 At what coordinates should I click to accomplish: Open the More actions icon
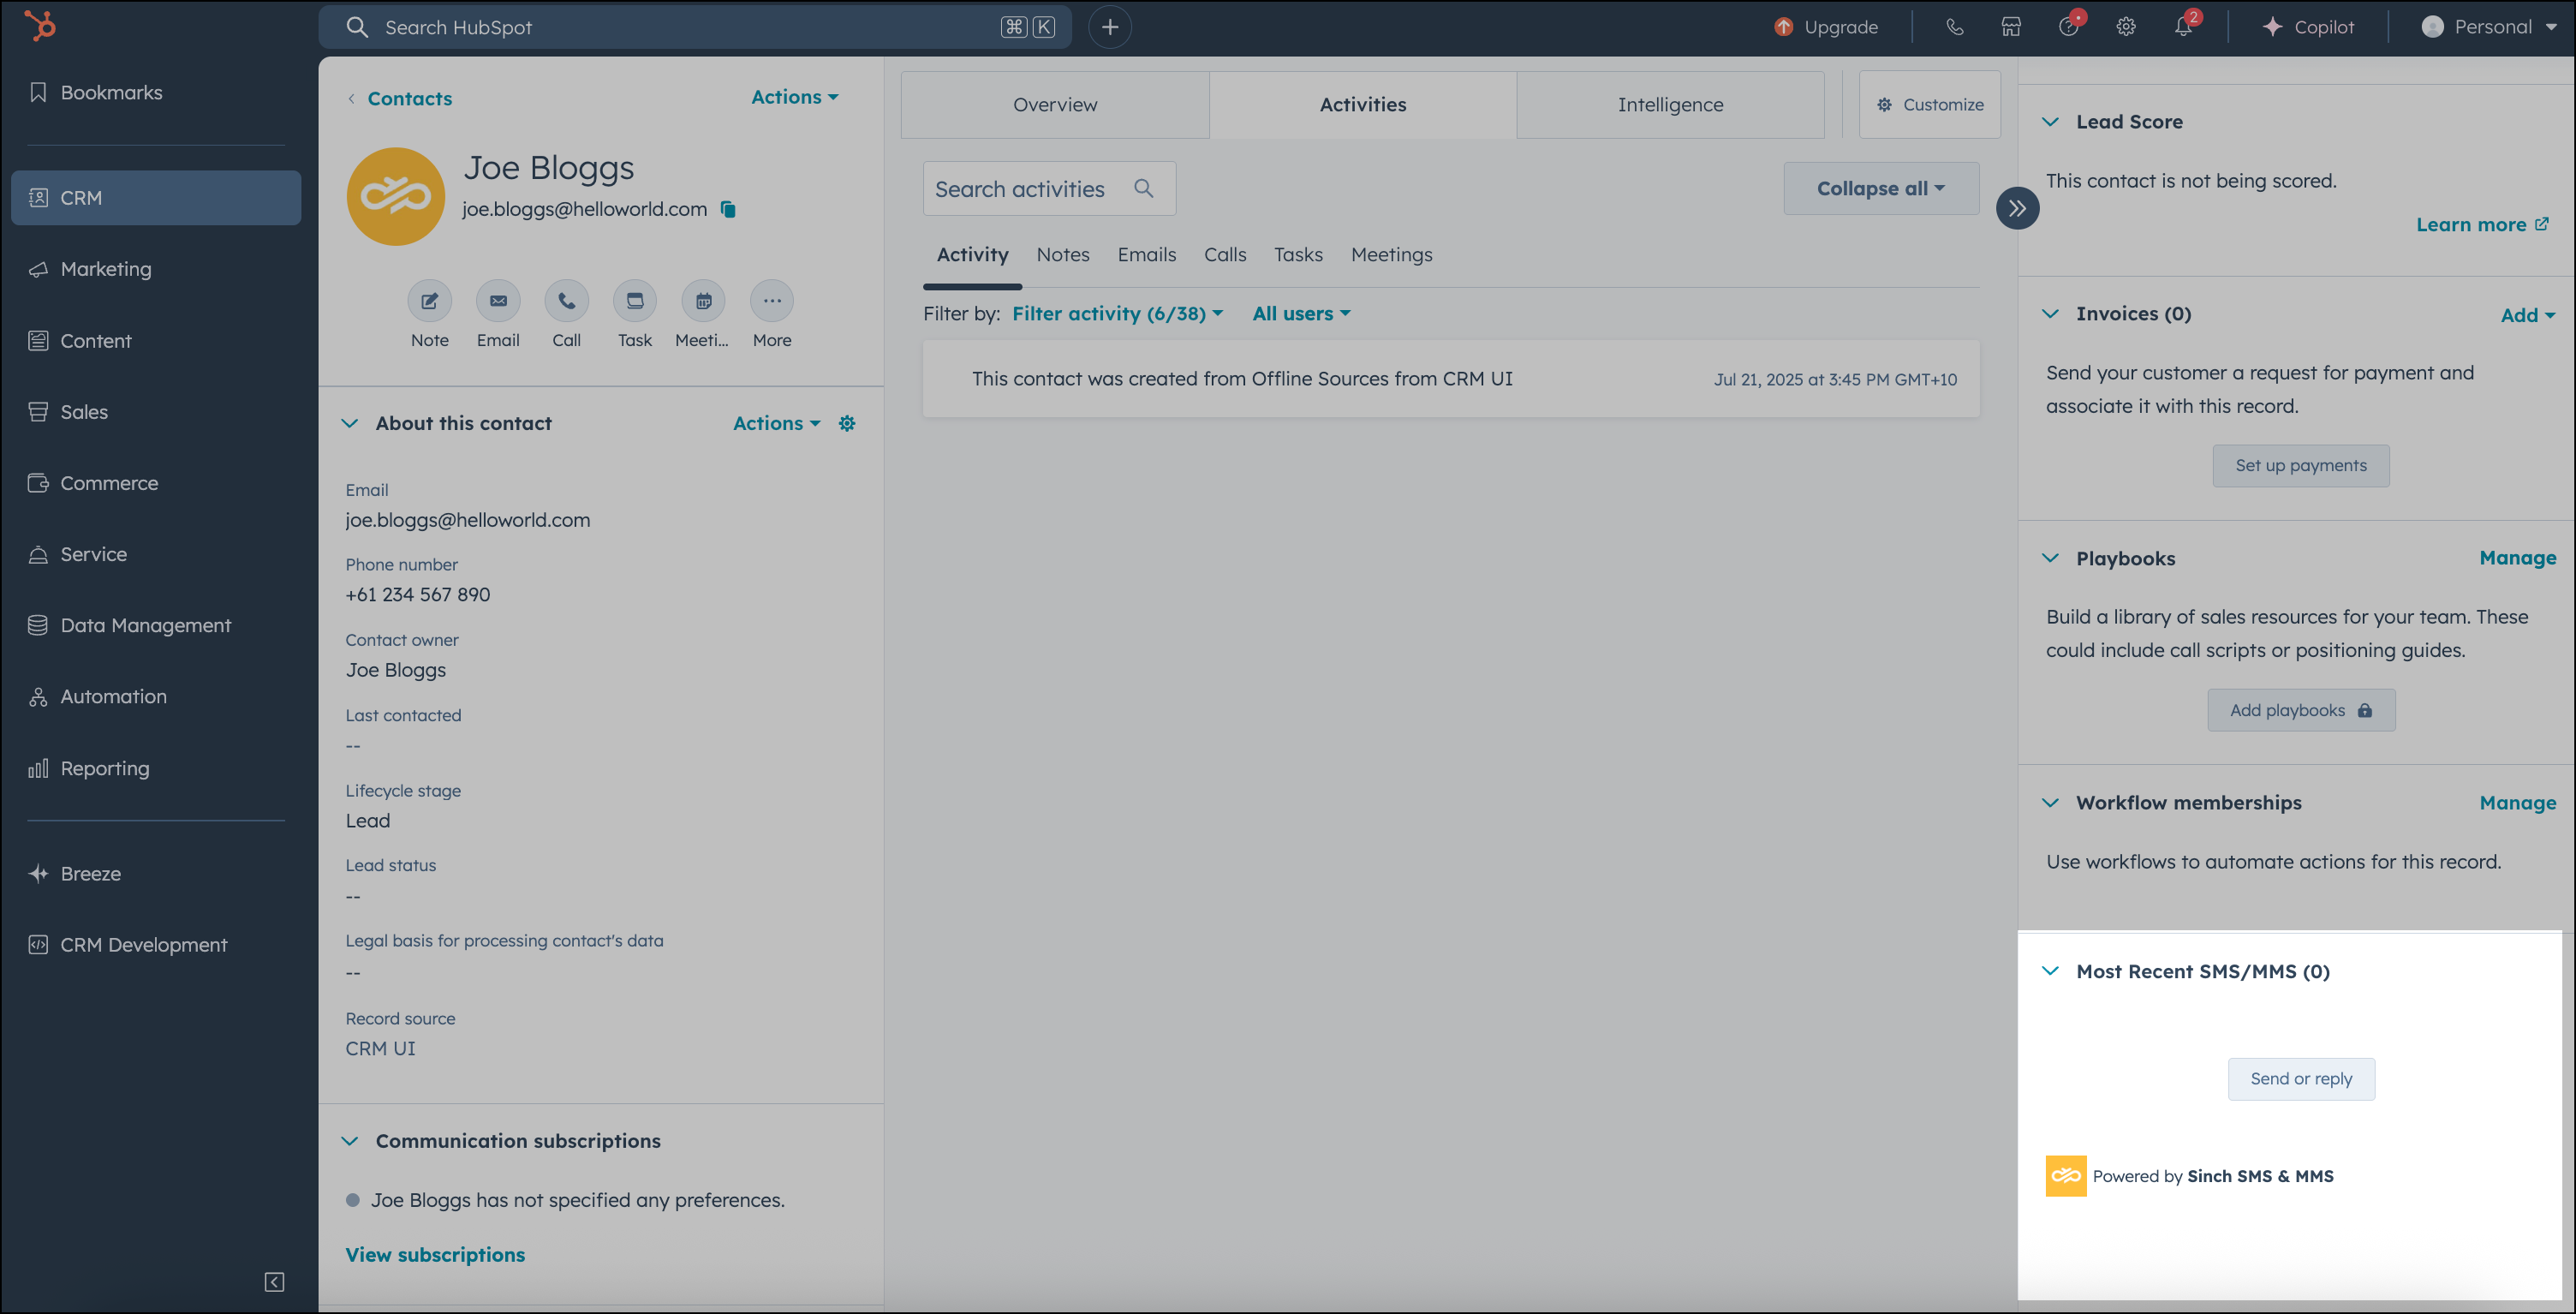click(771, 300)
